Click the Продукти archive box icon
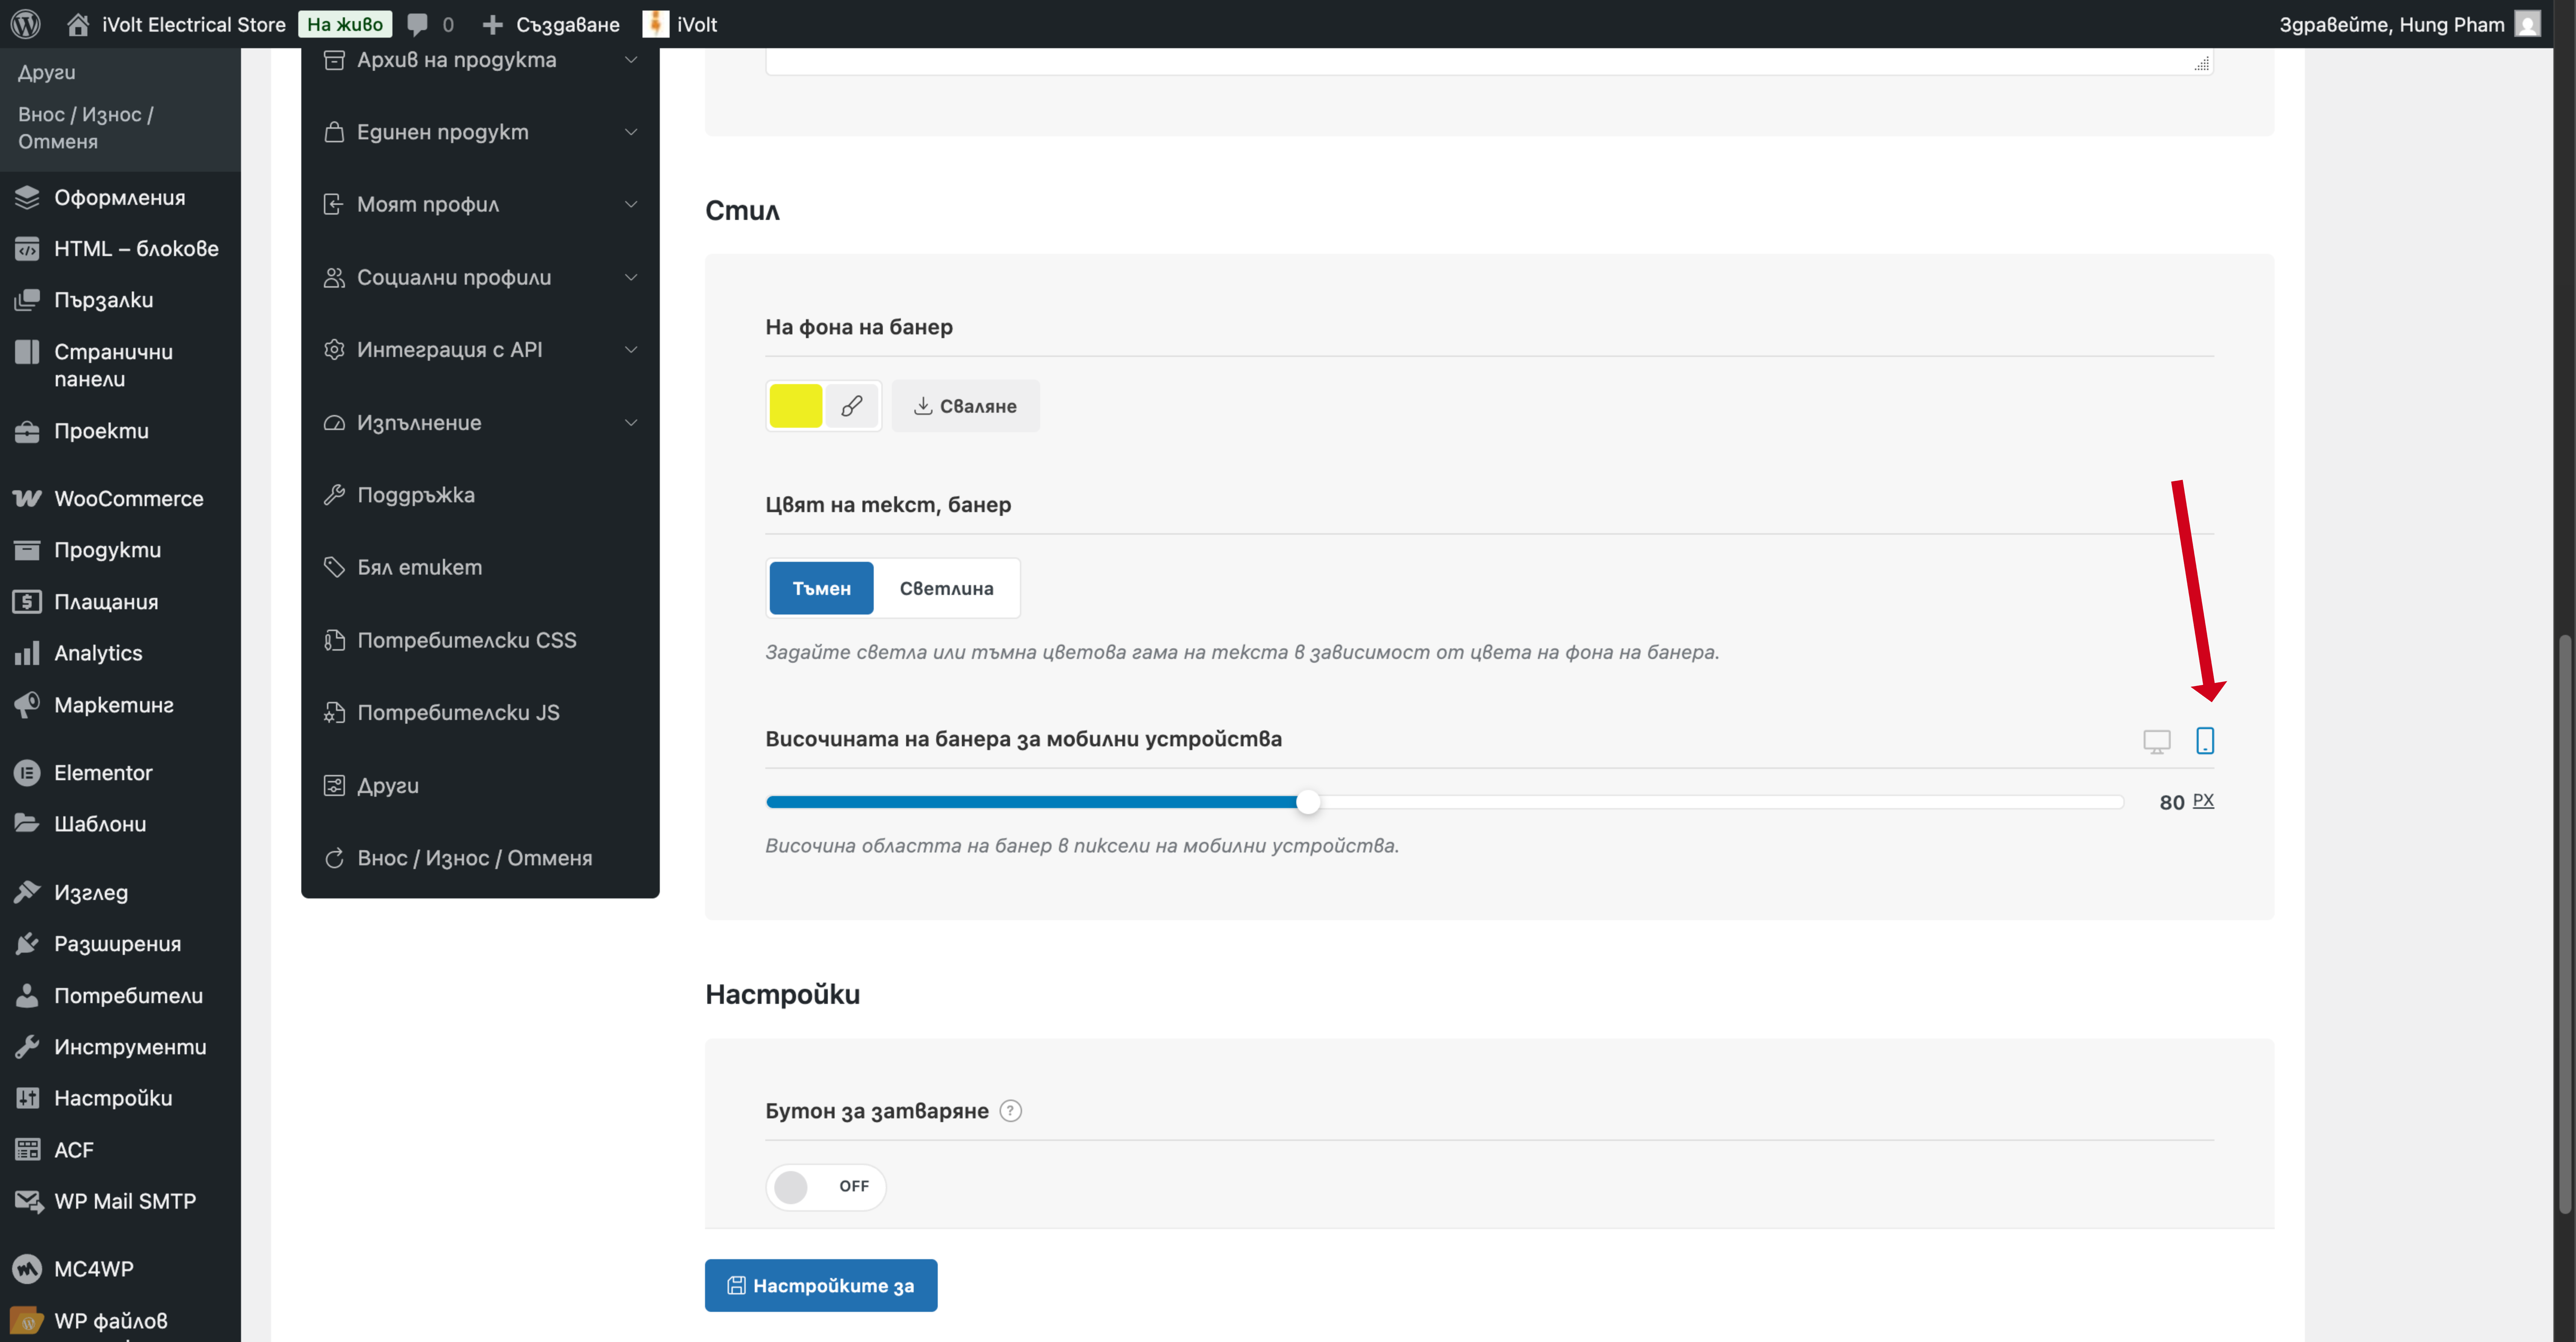This screenshot has height=1342, width=2576. (27, 550)
